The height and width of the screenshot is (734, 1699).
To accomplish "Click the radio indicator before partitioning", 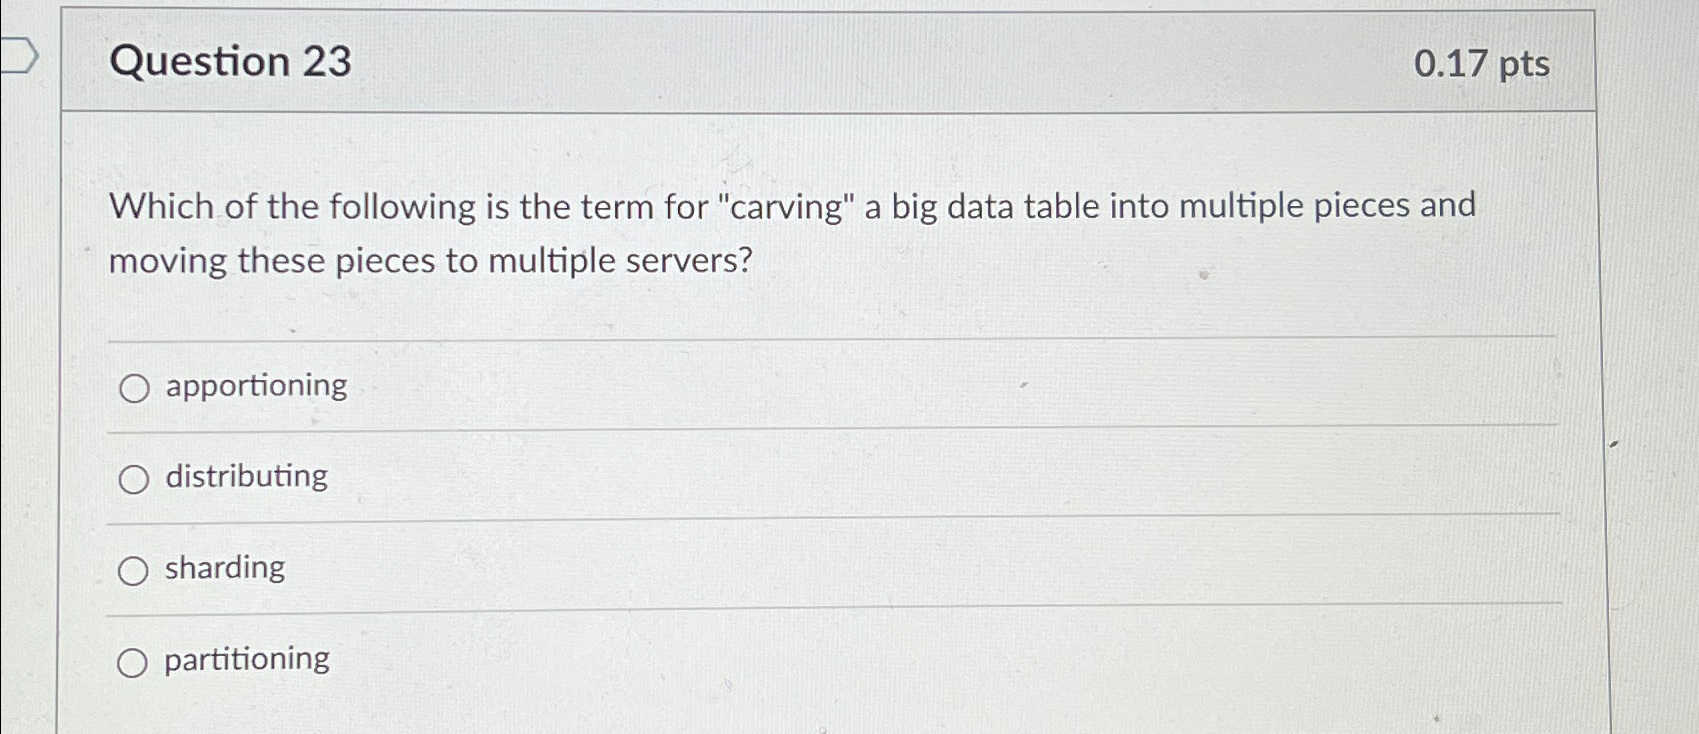I will point(133,662).
